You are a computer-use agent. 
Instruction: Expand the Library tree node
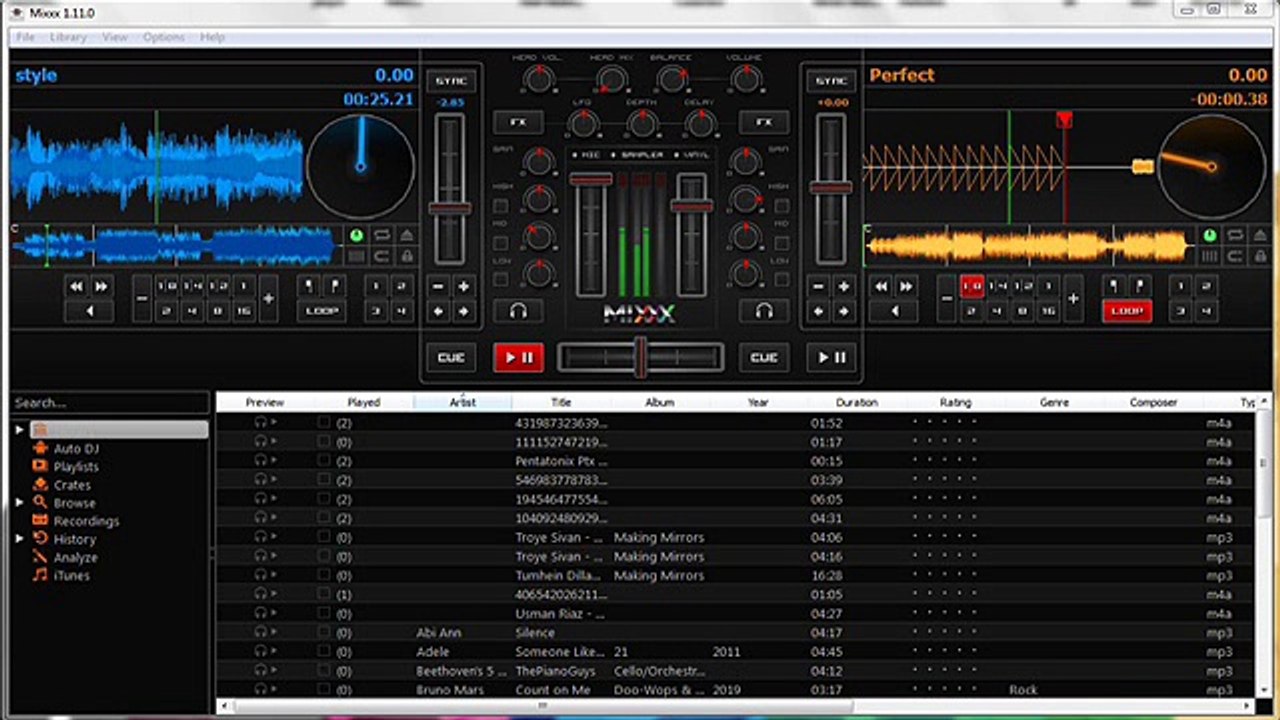click(x=20, y=429)
